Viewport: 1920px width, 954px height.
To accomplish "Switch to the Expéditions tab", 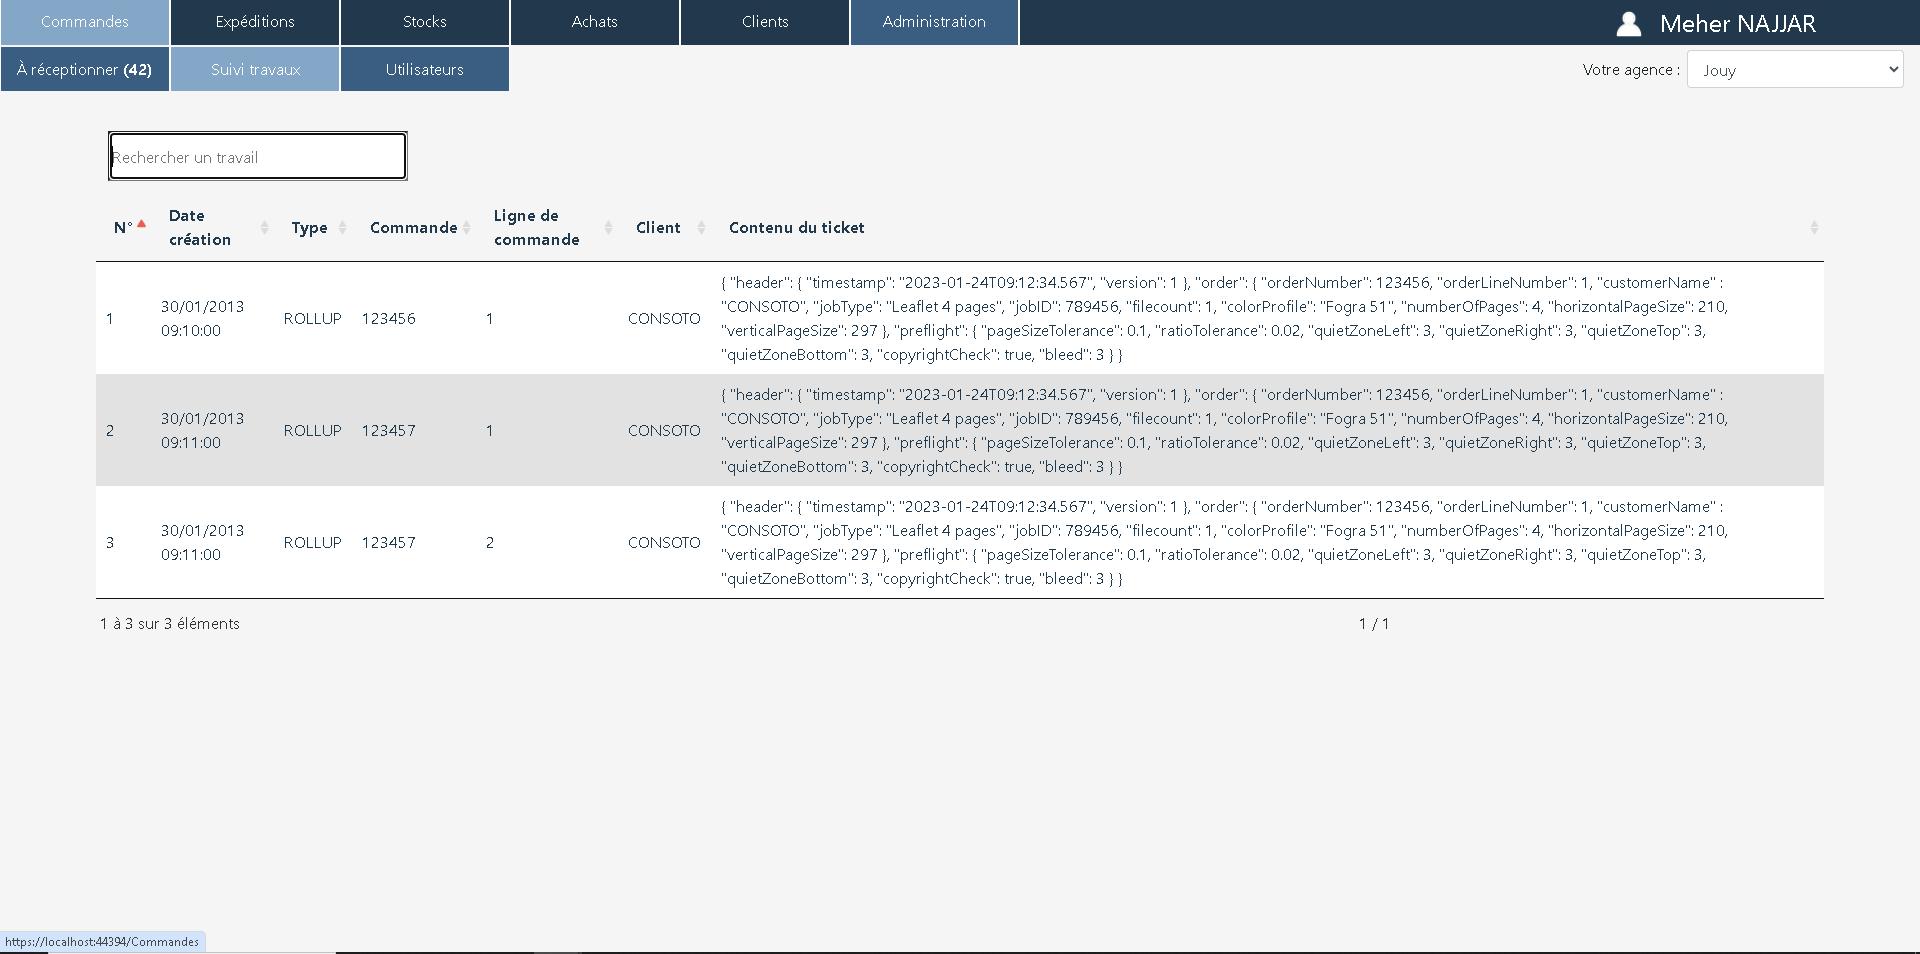I will 255,22.
